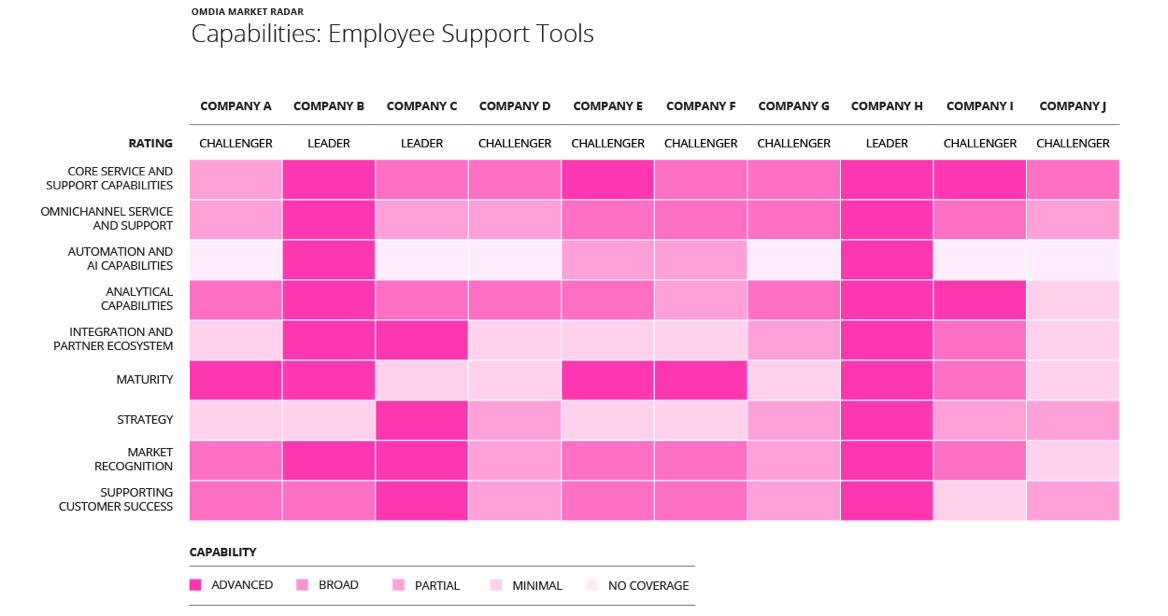Click the No Coverage legend swatch
Screen dimensions: 1168x616
pos(592,585)
